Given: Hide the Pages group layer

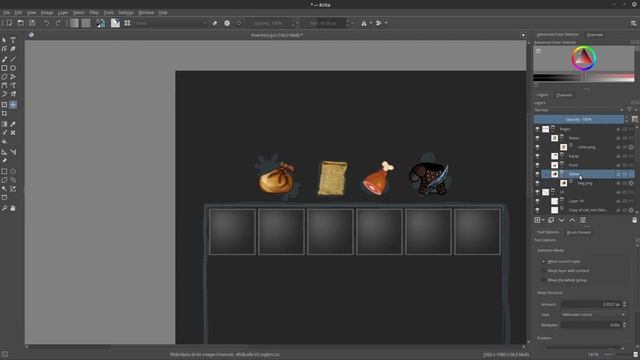Looking at the screenshot, I should click(x=537, y=129).
